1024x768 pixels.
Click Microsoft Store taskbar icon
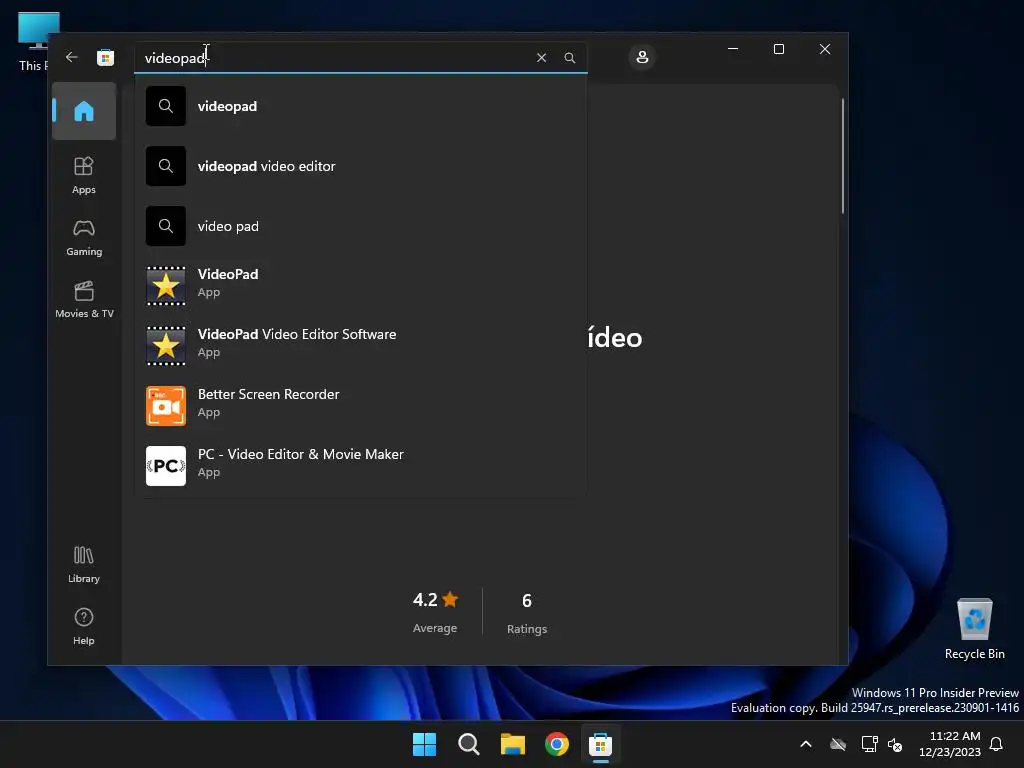pyautogui.click(x=600, y=744)
